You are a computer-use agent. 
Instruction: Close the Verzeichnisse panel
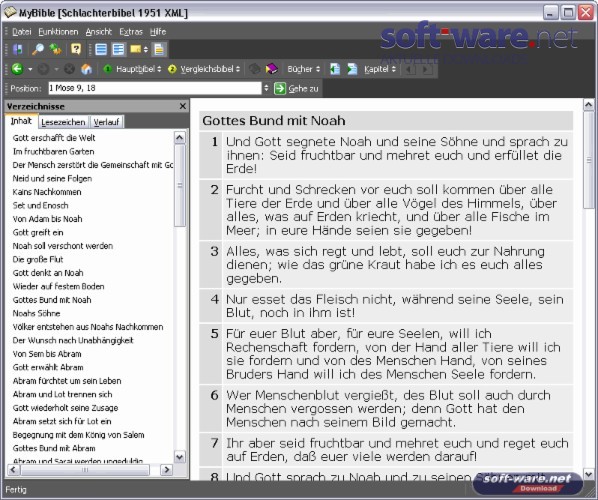pos(183,106)
